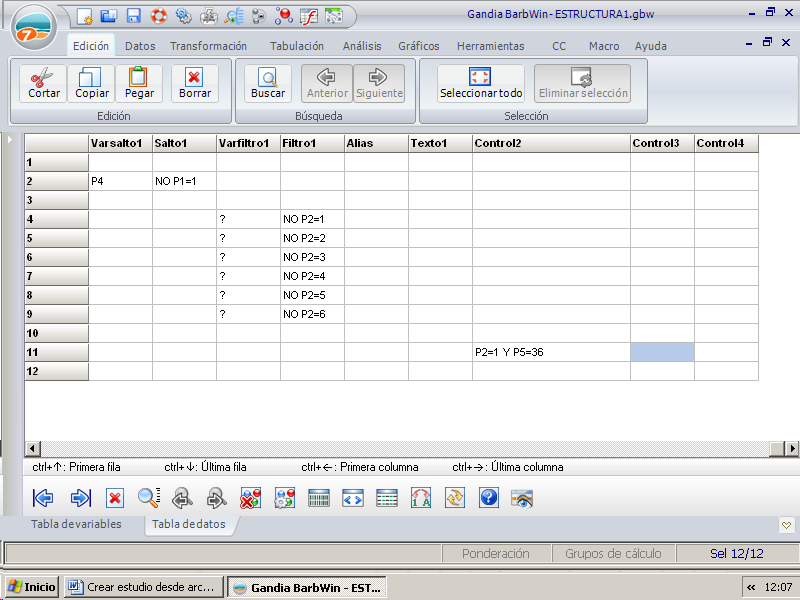800x600 pixels.
Task: Click the row pointer arrow at grid's left edge
Action: point(10,139)
